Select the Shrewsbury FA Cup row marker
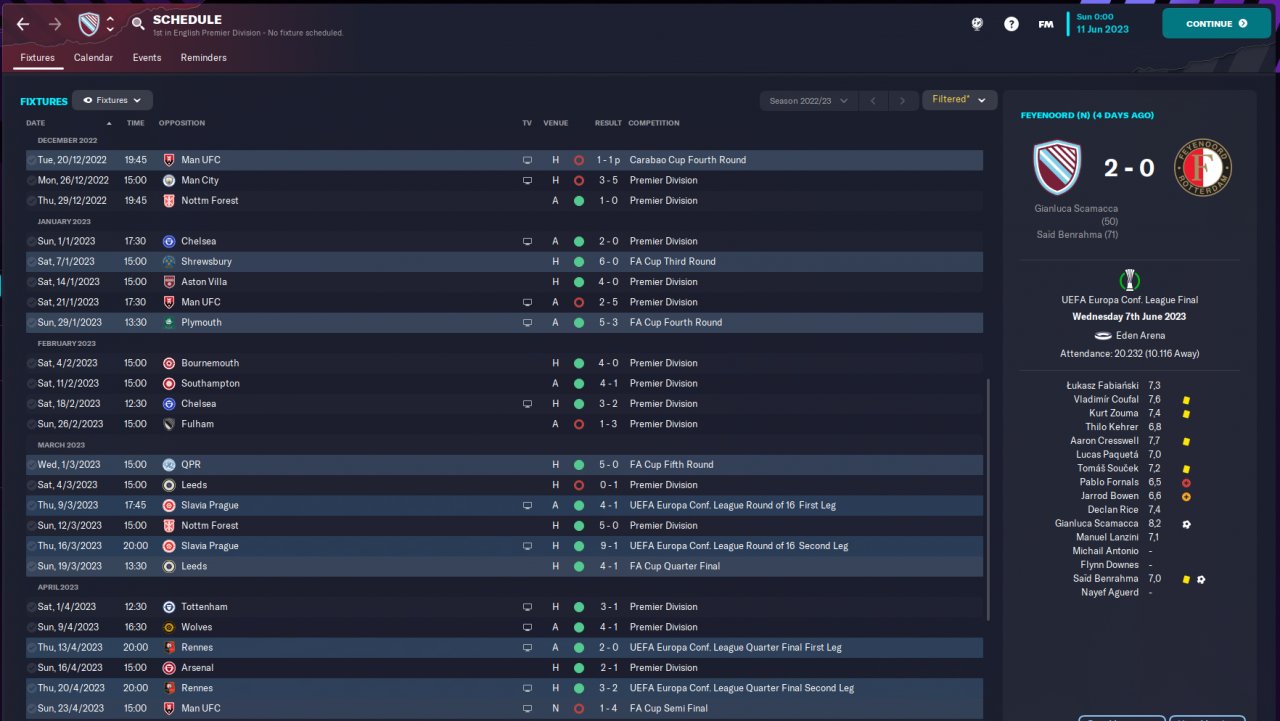Image resolution: width=1280 pixels, height=721 pixels. [x=32, y=262]
